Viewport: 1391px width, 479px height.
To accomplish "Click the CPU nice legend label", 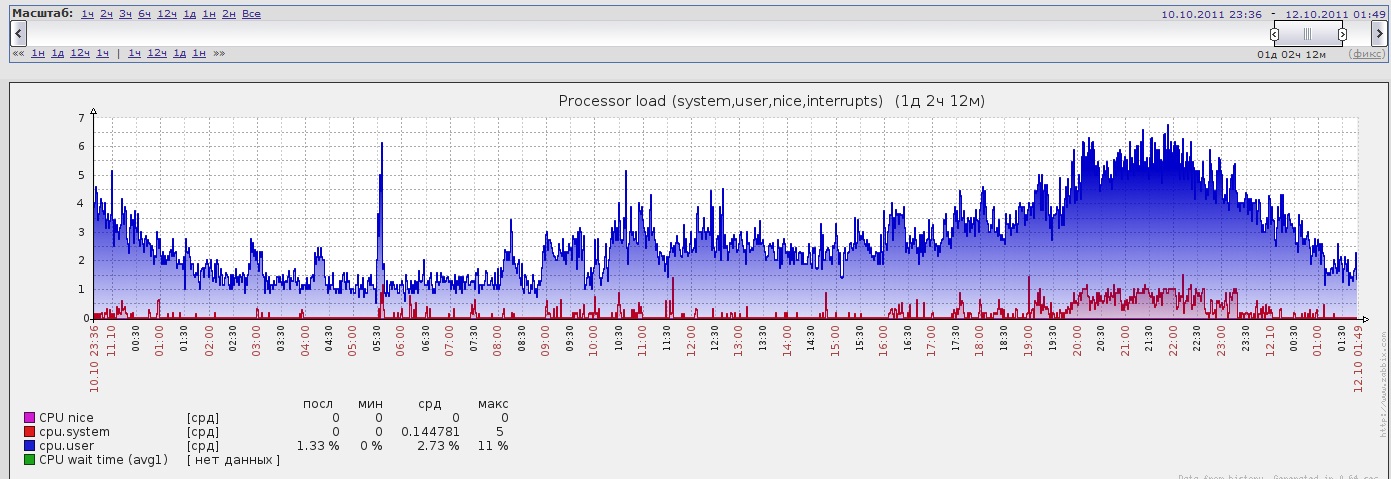I will click(x=66, y=418).
